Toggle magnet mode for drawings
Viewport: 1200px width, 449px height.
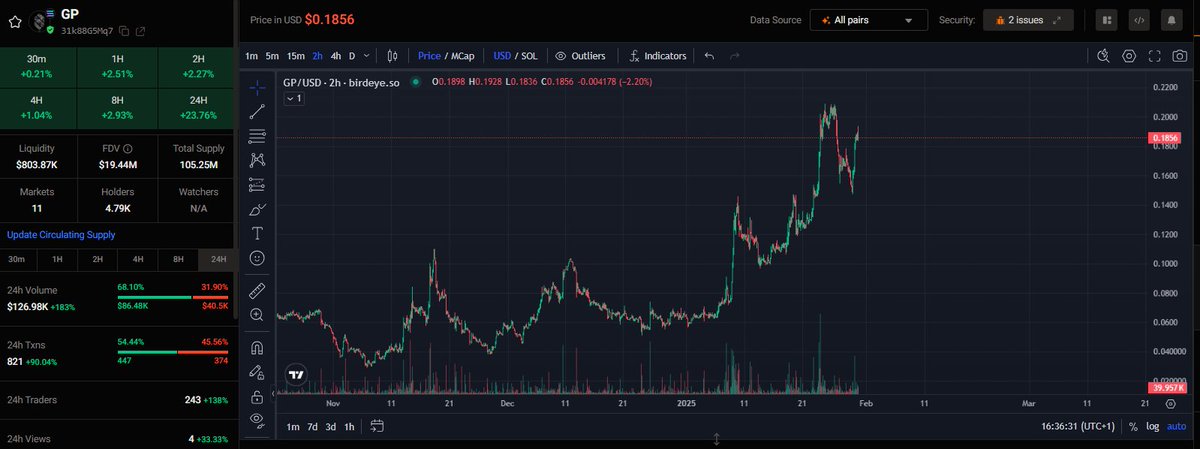[257, 347]
